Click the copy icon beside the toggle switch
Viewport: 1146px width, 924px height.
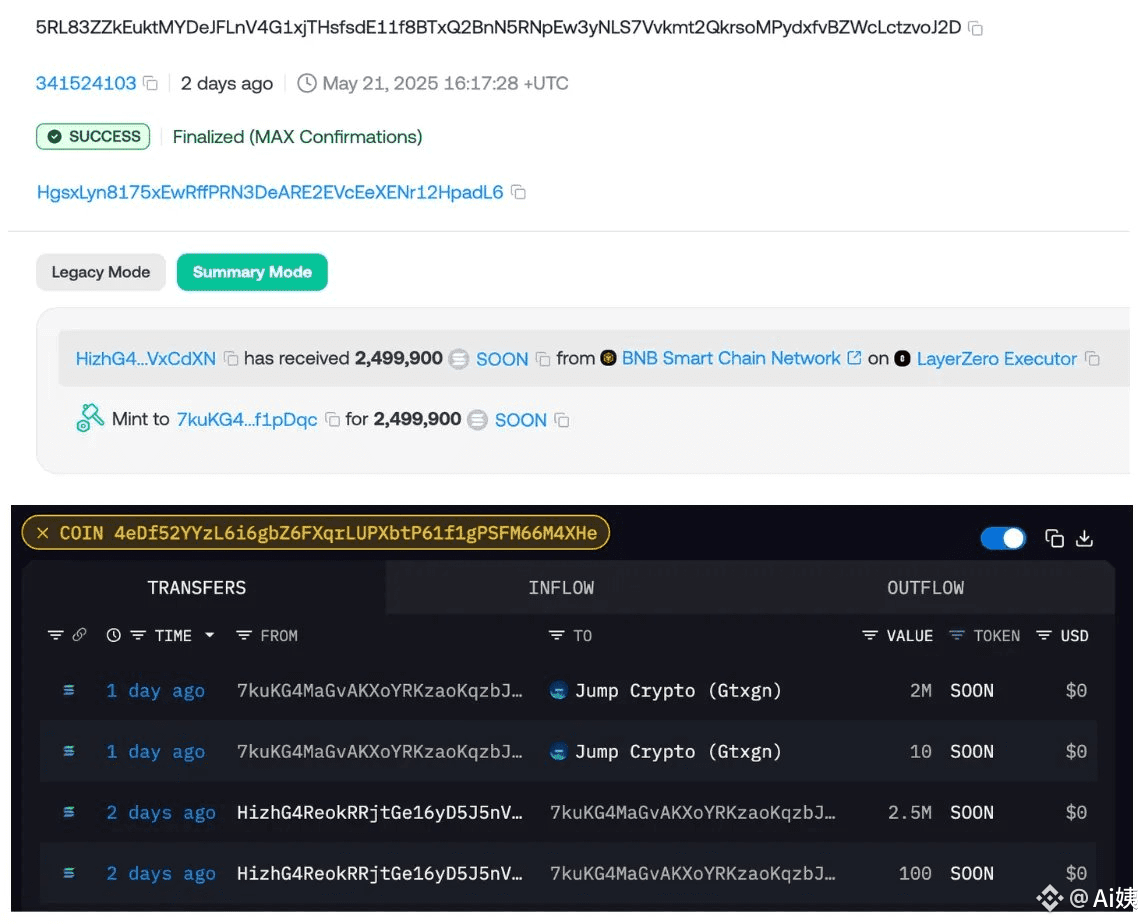tap(1055, 538)
